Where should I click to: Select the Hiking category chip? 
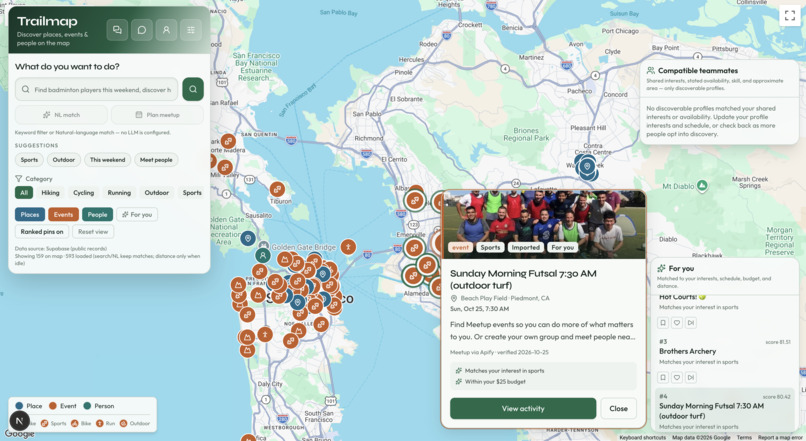50,193
